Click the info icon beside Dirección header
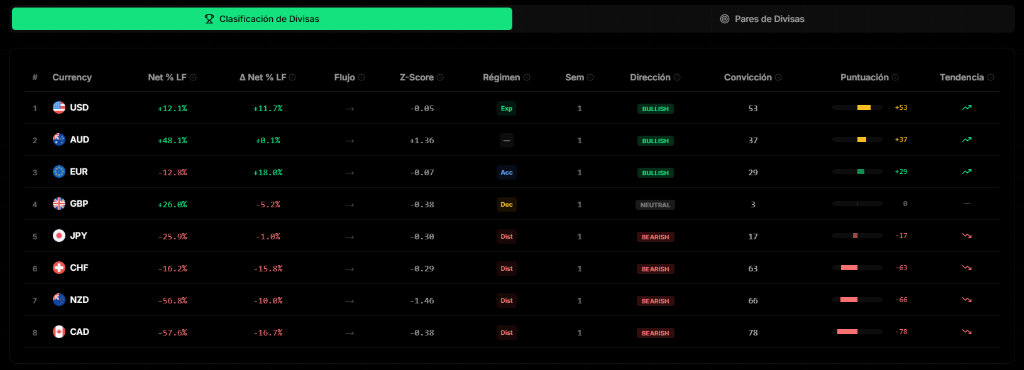Screen dimensions: 1024x370 click(677, 78)
